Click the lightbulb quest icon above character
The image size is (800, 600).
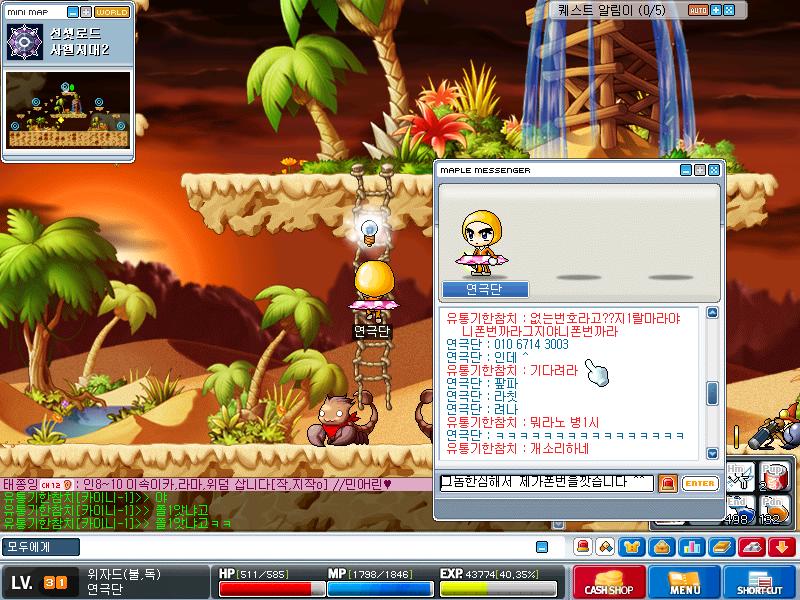point(369,232)
